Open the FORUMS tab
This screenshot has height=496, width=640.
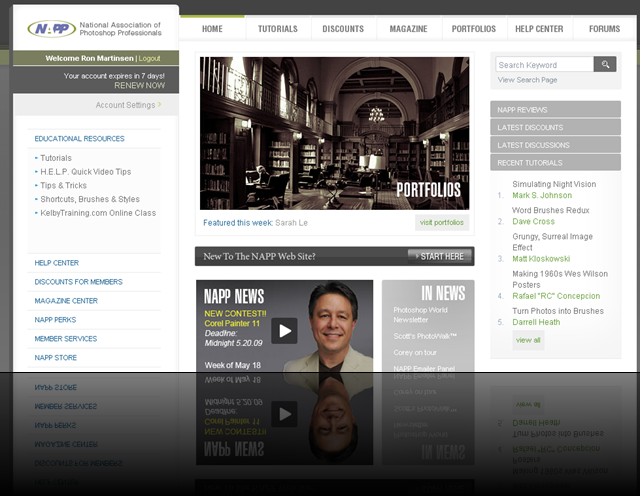tap(604, 29)
